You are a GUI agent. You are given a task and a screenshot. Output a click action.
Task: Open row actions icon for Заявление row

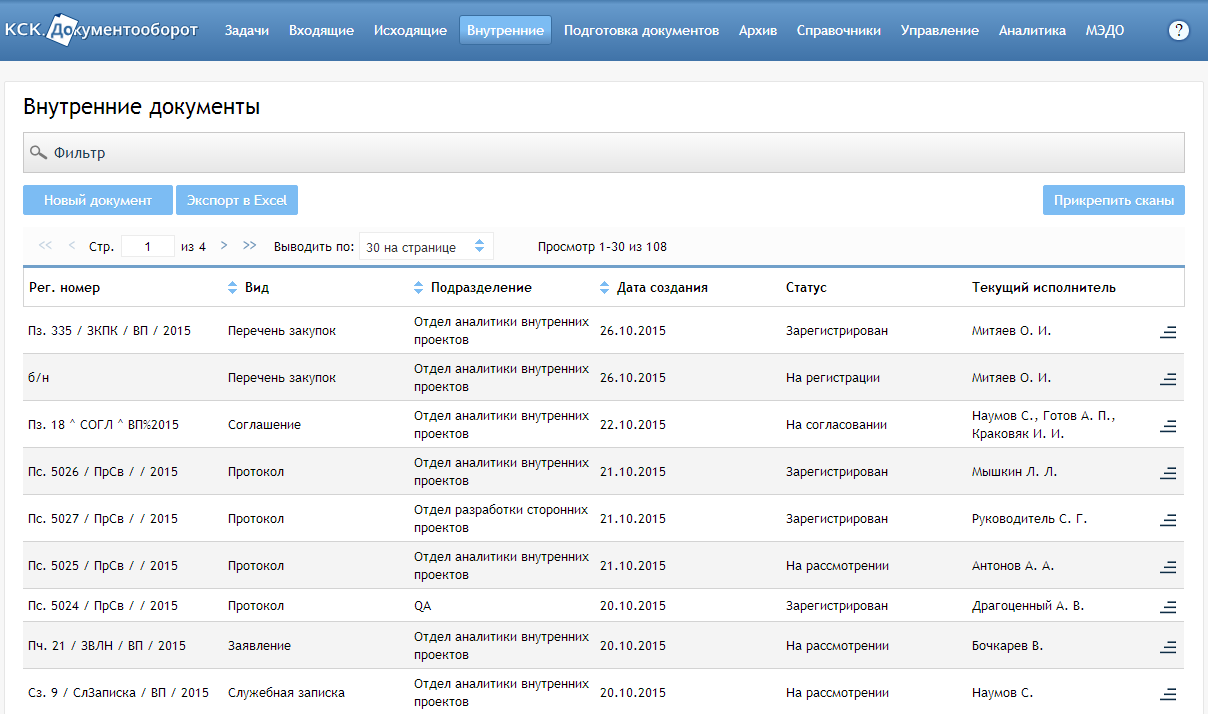click(1168, 647)
